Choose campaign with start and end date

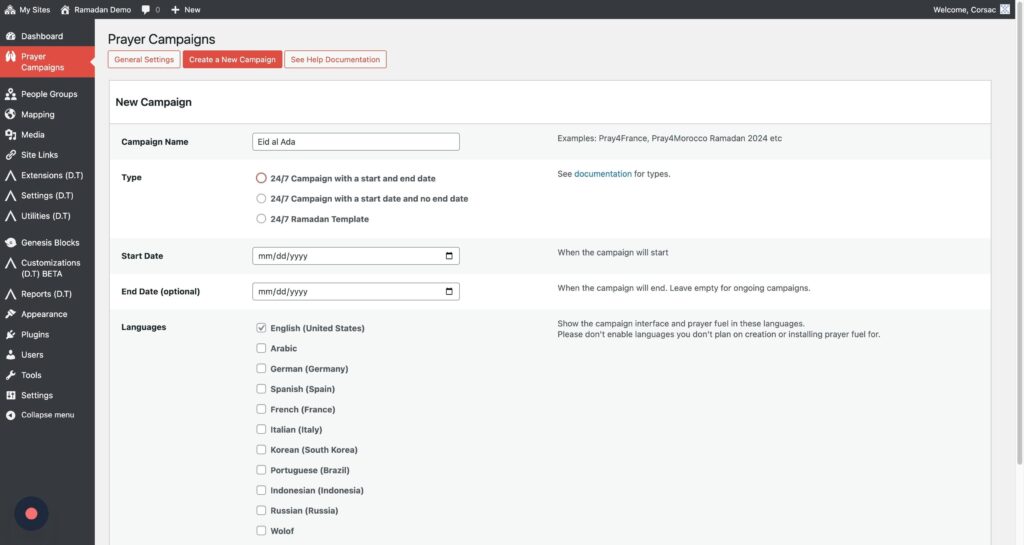coord(261,178)
